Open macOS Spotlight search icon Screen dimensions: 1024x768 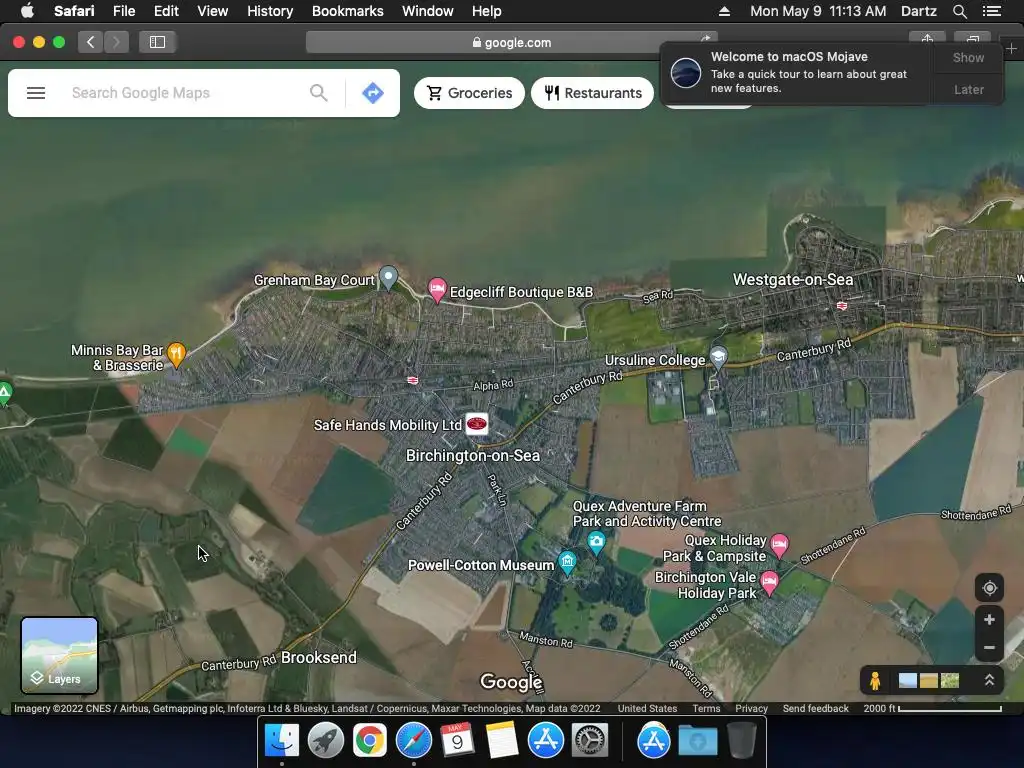pyautogui.click(x=959, y=11)
